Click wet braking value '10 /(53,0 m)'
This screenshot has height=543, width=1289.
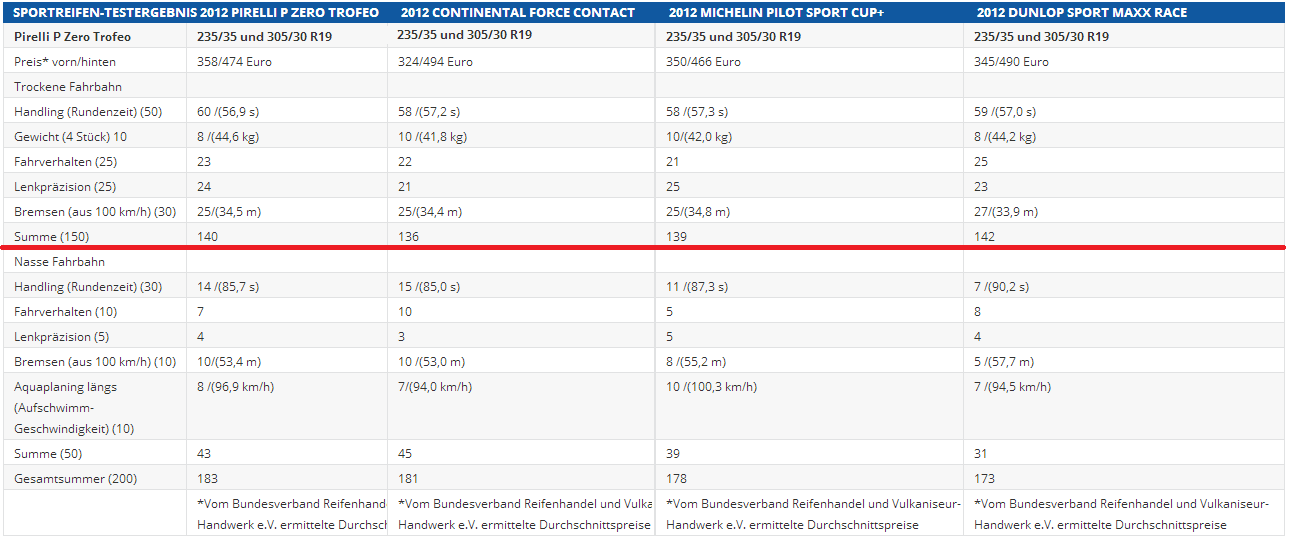[x=432, y=362]
